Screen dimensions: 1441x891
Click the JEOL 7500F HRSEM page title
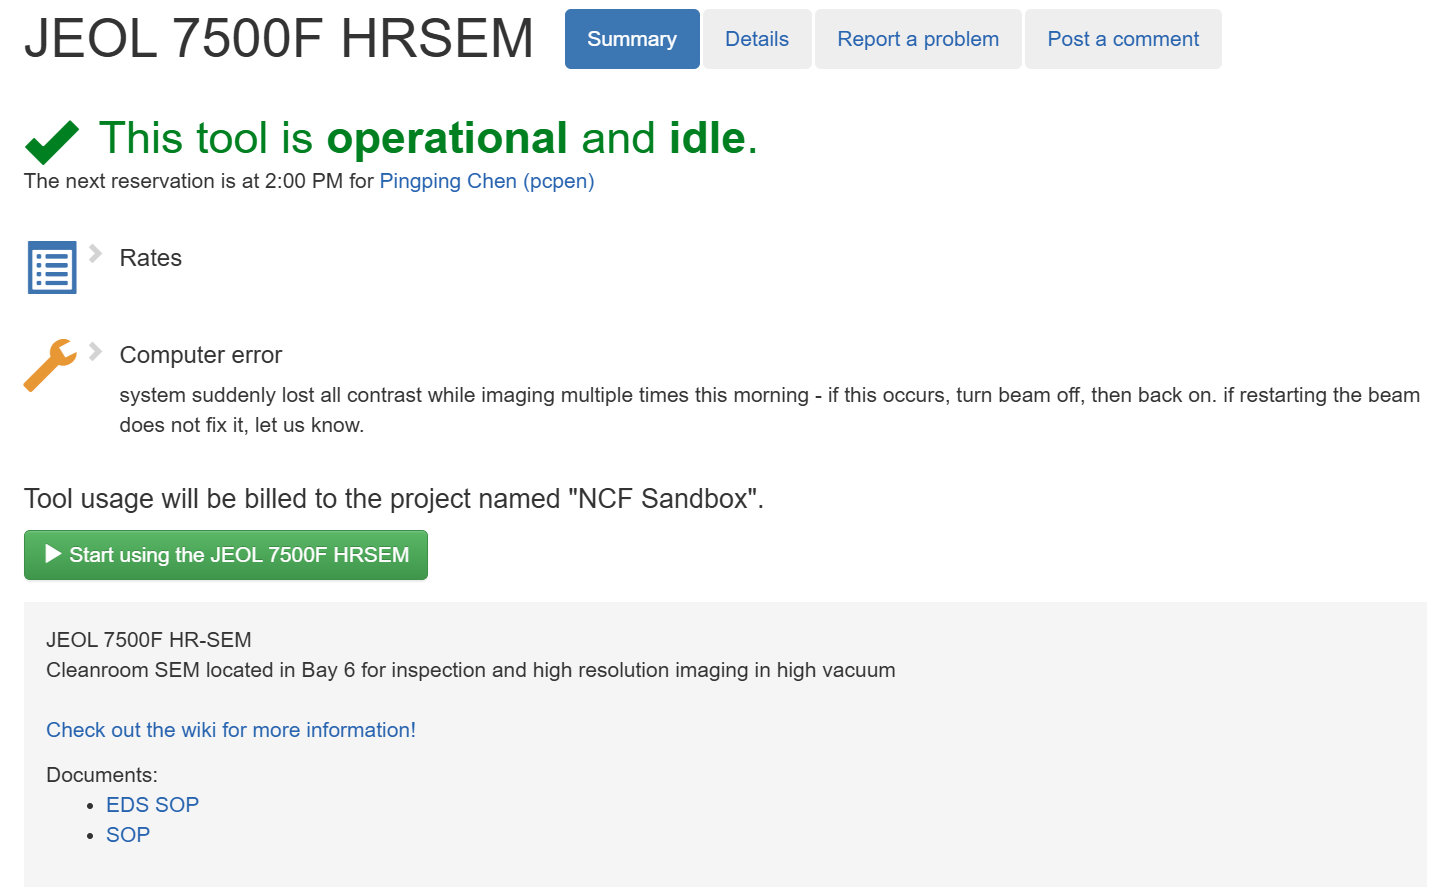coord(279,38)
